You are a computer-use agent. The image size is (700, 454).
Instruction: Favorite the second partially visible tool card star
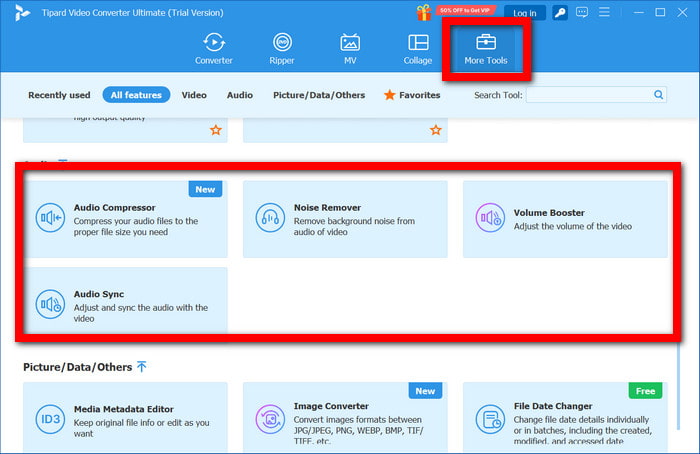coord(436,130)
